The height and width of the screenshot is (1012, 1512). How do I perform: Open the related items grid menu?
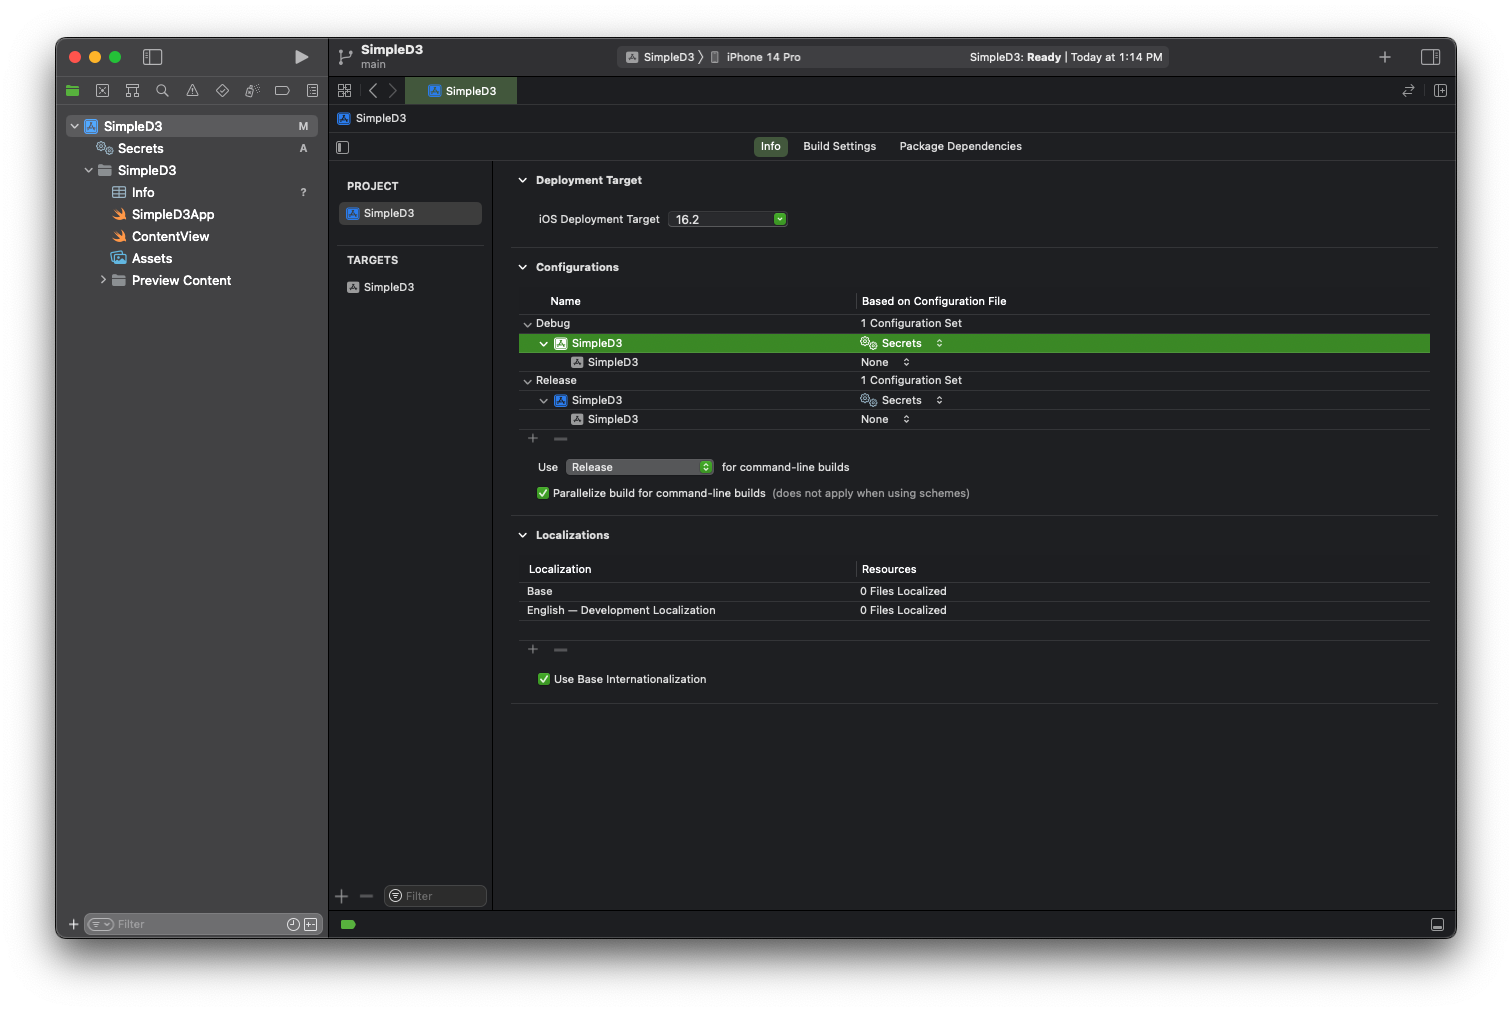(344, 91)
